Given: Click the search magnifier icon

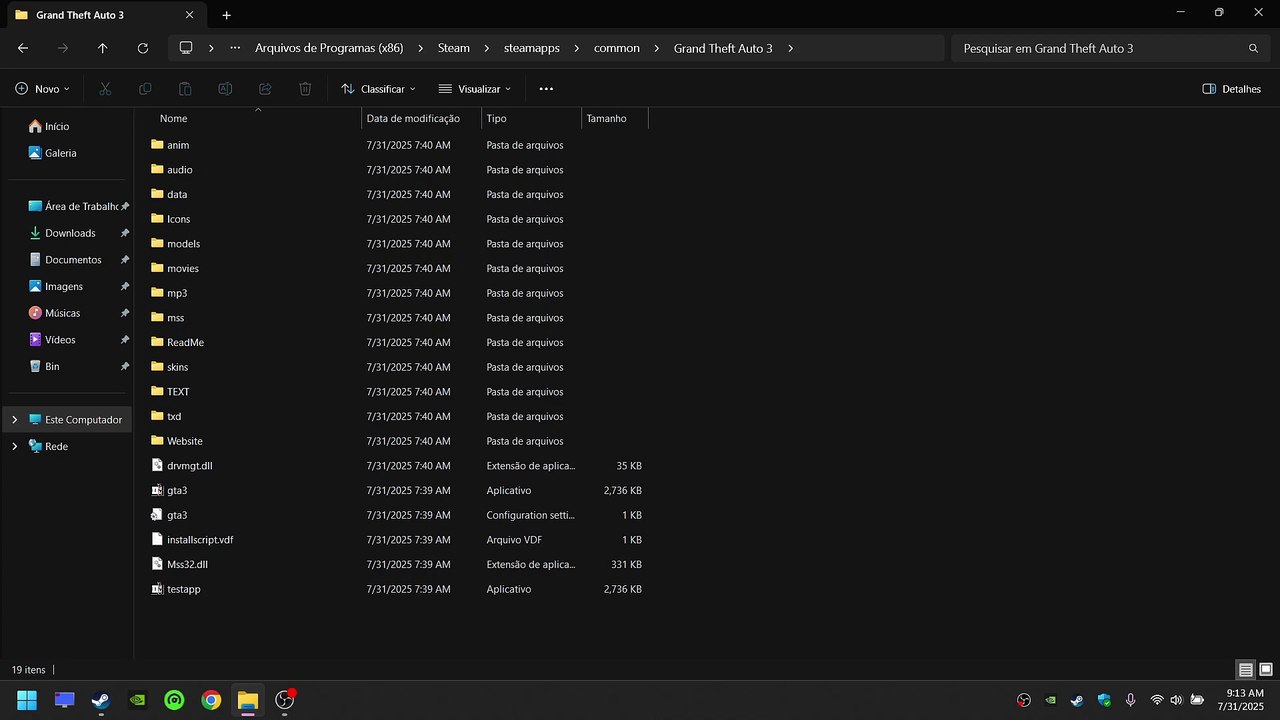Looking at the screenshot, I should [x=1254, y=48].
